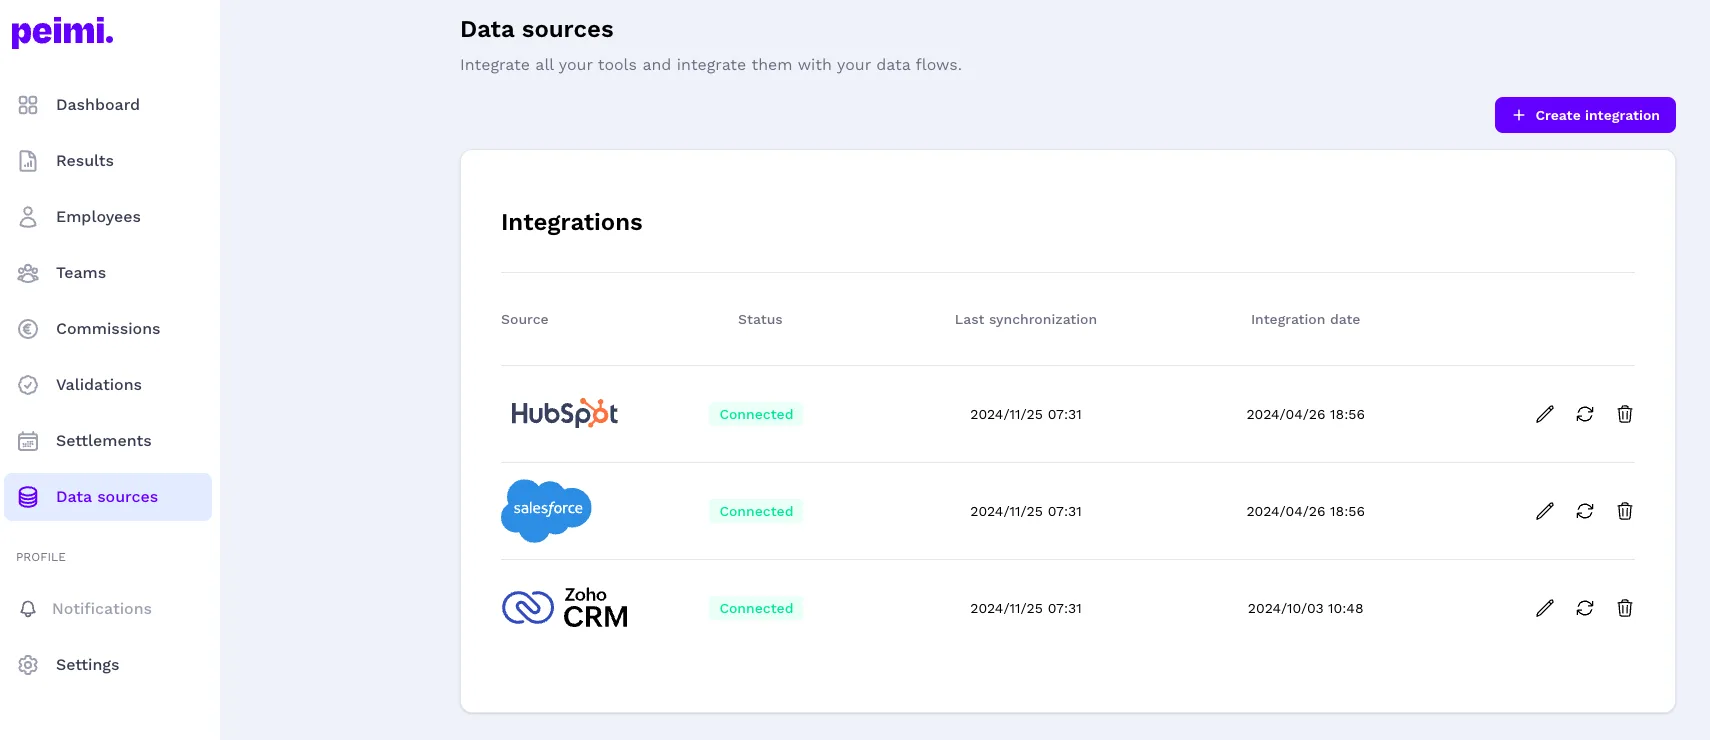
Task: Delete the HubSpot integration
Action: click(1625, 414)
